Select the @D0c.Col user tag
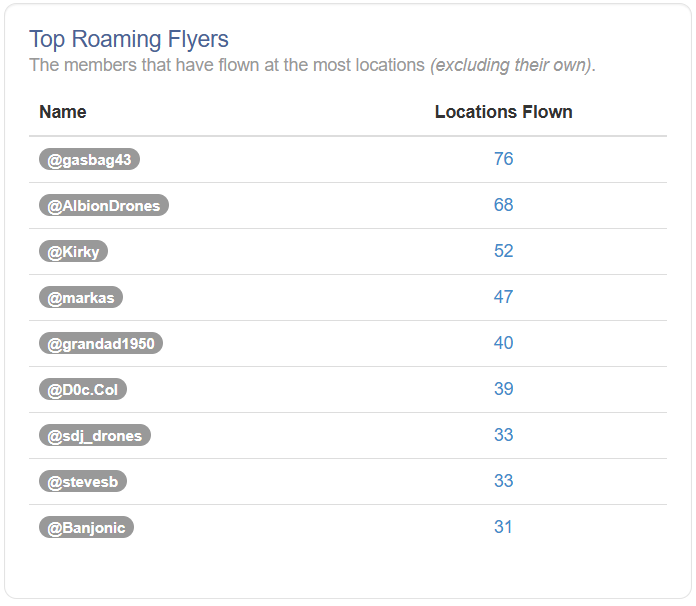This screenshot has width=696, height=606. pyautogui.click(x=83, y=389)
